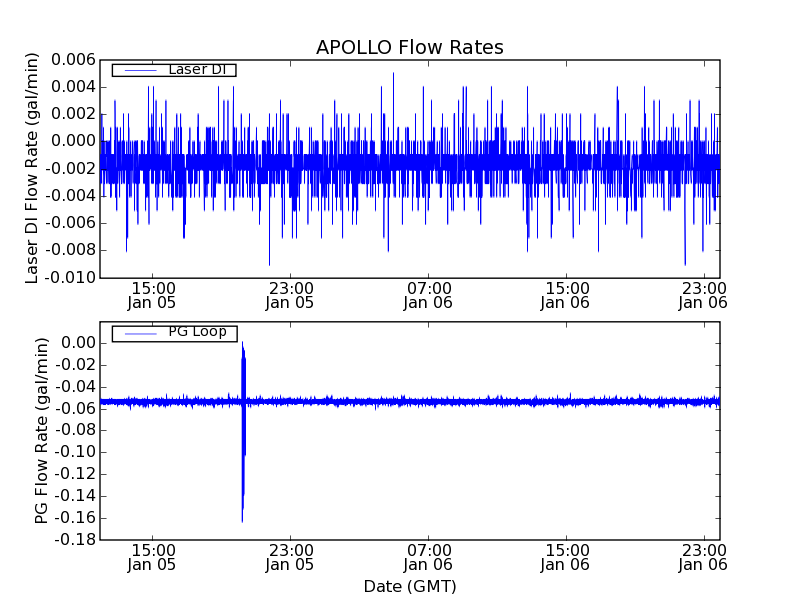Click the 'Date (GMT)' x-axis label
Screen dimensions: 800x600
click(x=410, y=586)
